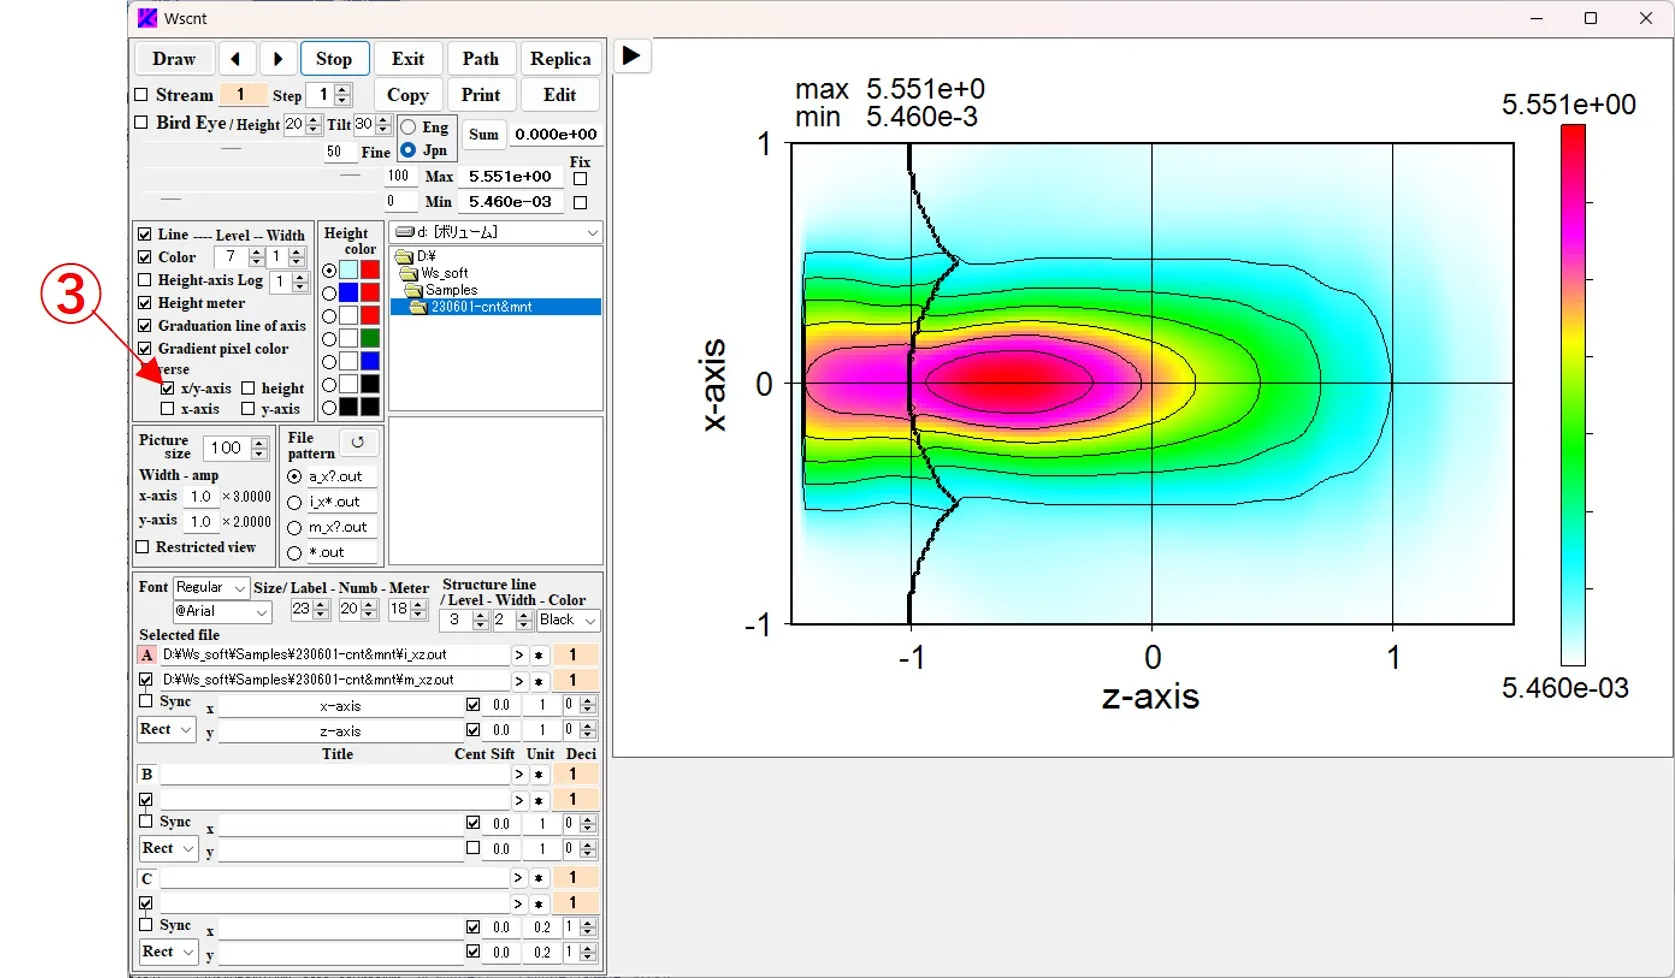This screenshot has width=1675, height=978.
Task: Click the green swatch in Height color
Action: 370,339
